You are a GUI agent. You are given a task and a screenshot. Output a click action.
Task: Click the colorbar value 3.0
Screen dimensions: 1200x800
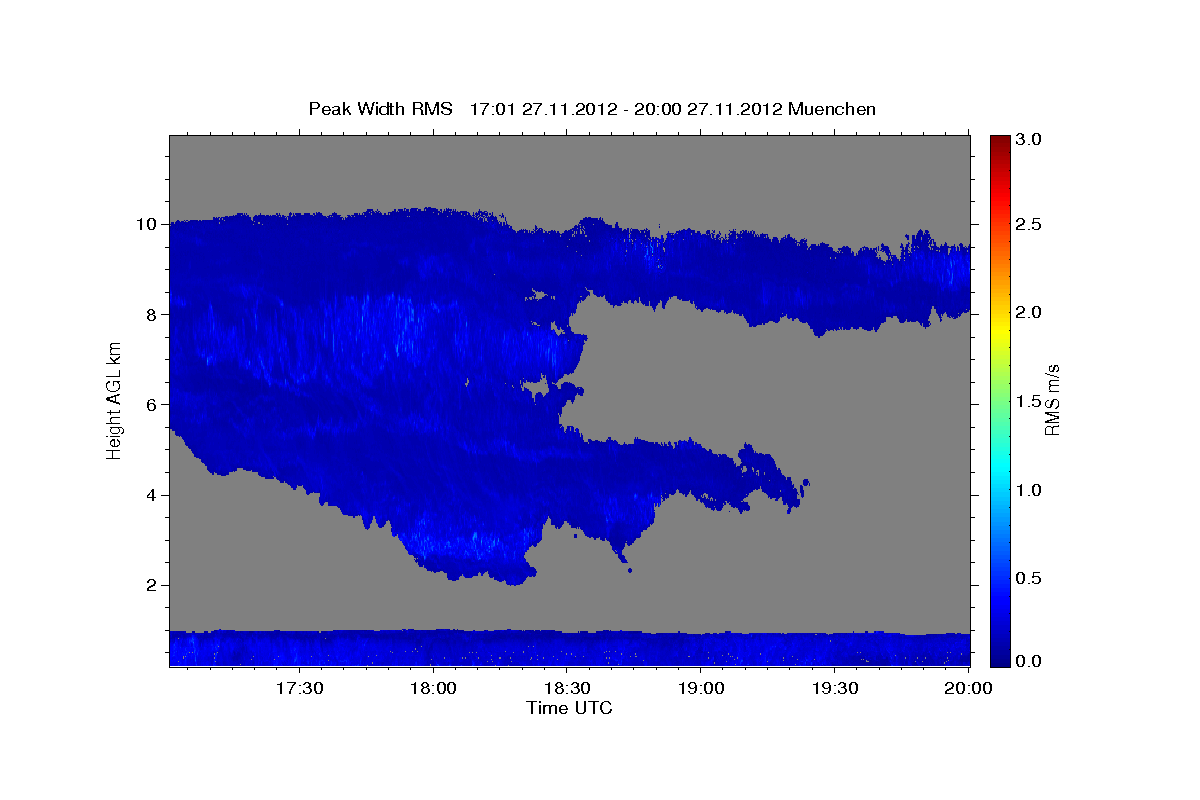[1028, 140]
